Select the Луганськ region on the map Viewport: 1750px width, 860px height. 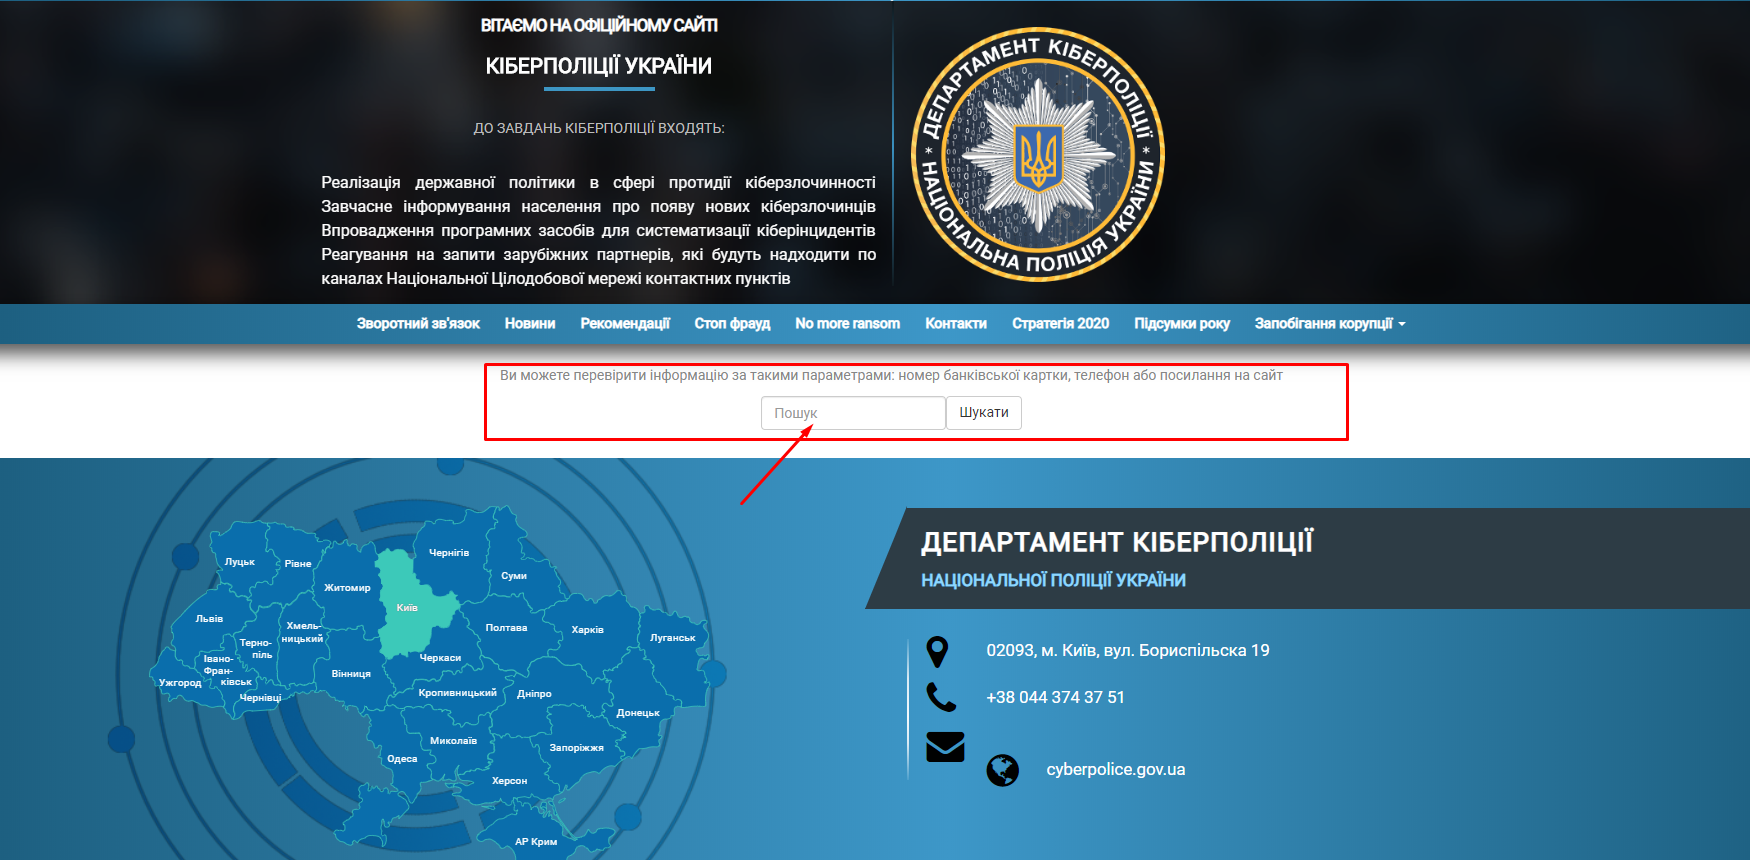(673, 638)
